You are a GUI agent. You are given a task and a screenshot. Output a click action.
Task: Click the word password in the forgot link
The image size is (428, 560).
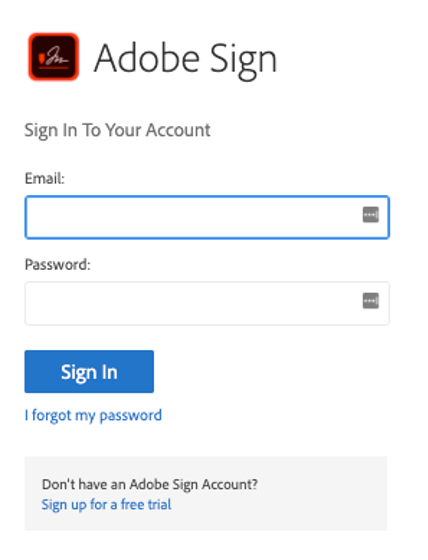coord(131,416)
